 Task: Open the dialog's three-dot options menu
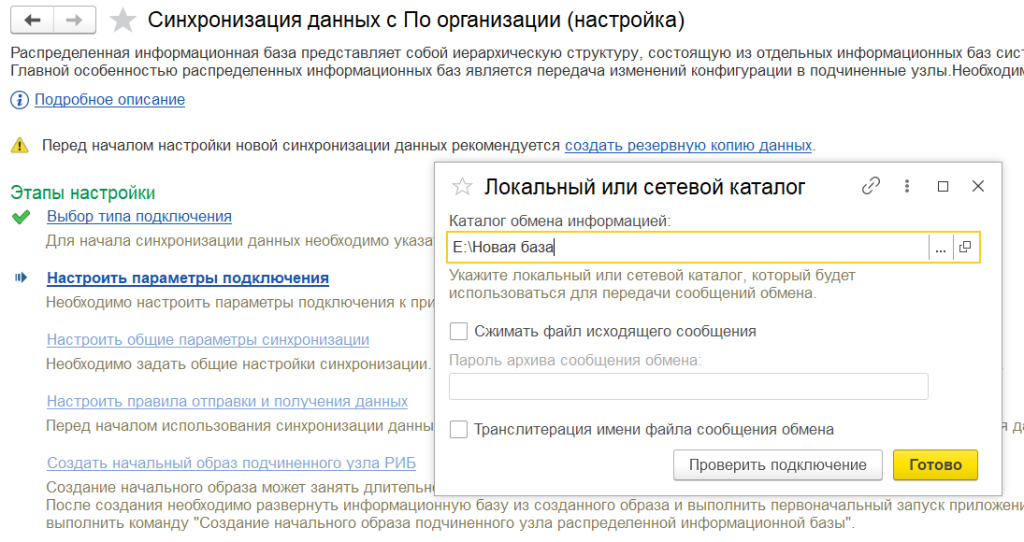(907, 186)
